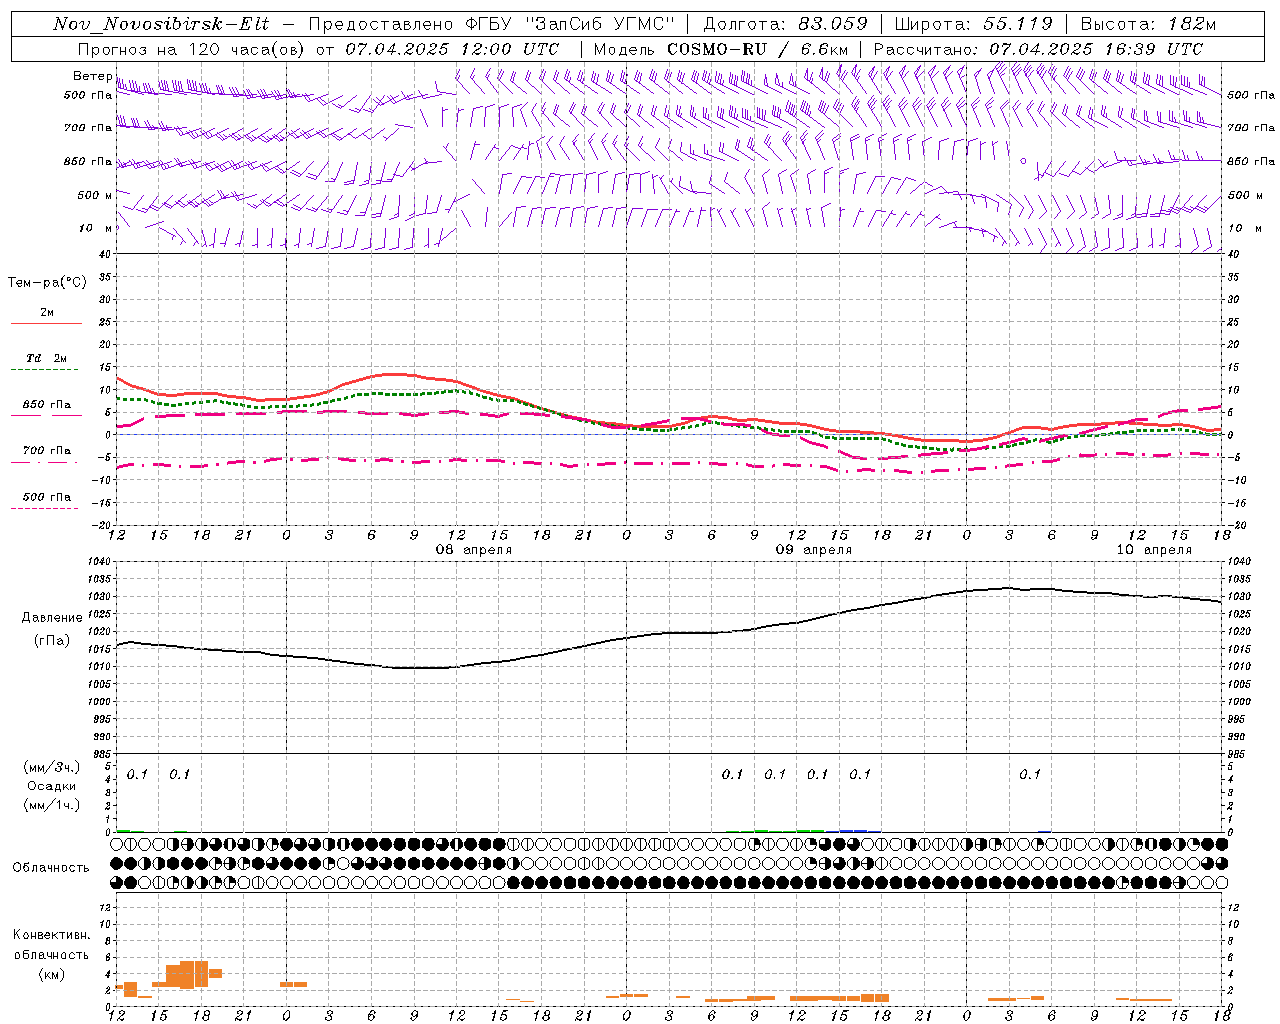Click the solid red 2м legend line sample
The width and height of the screenshot is (1280, 1024).
pos(46,323)
